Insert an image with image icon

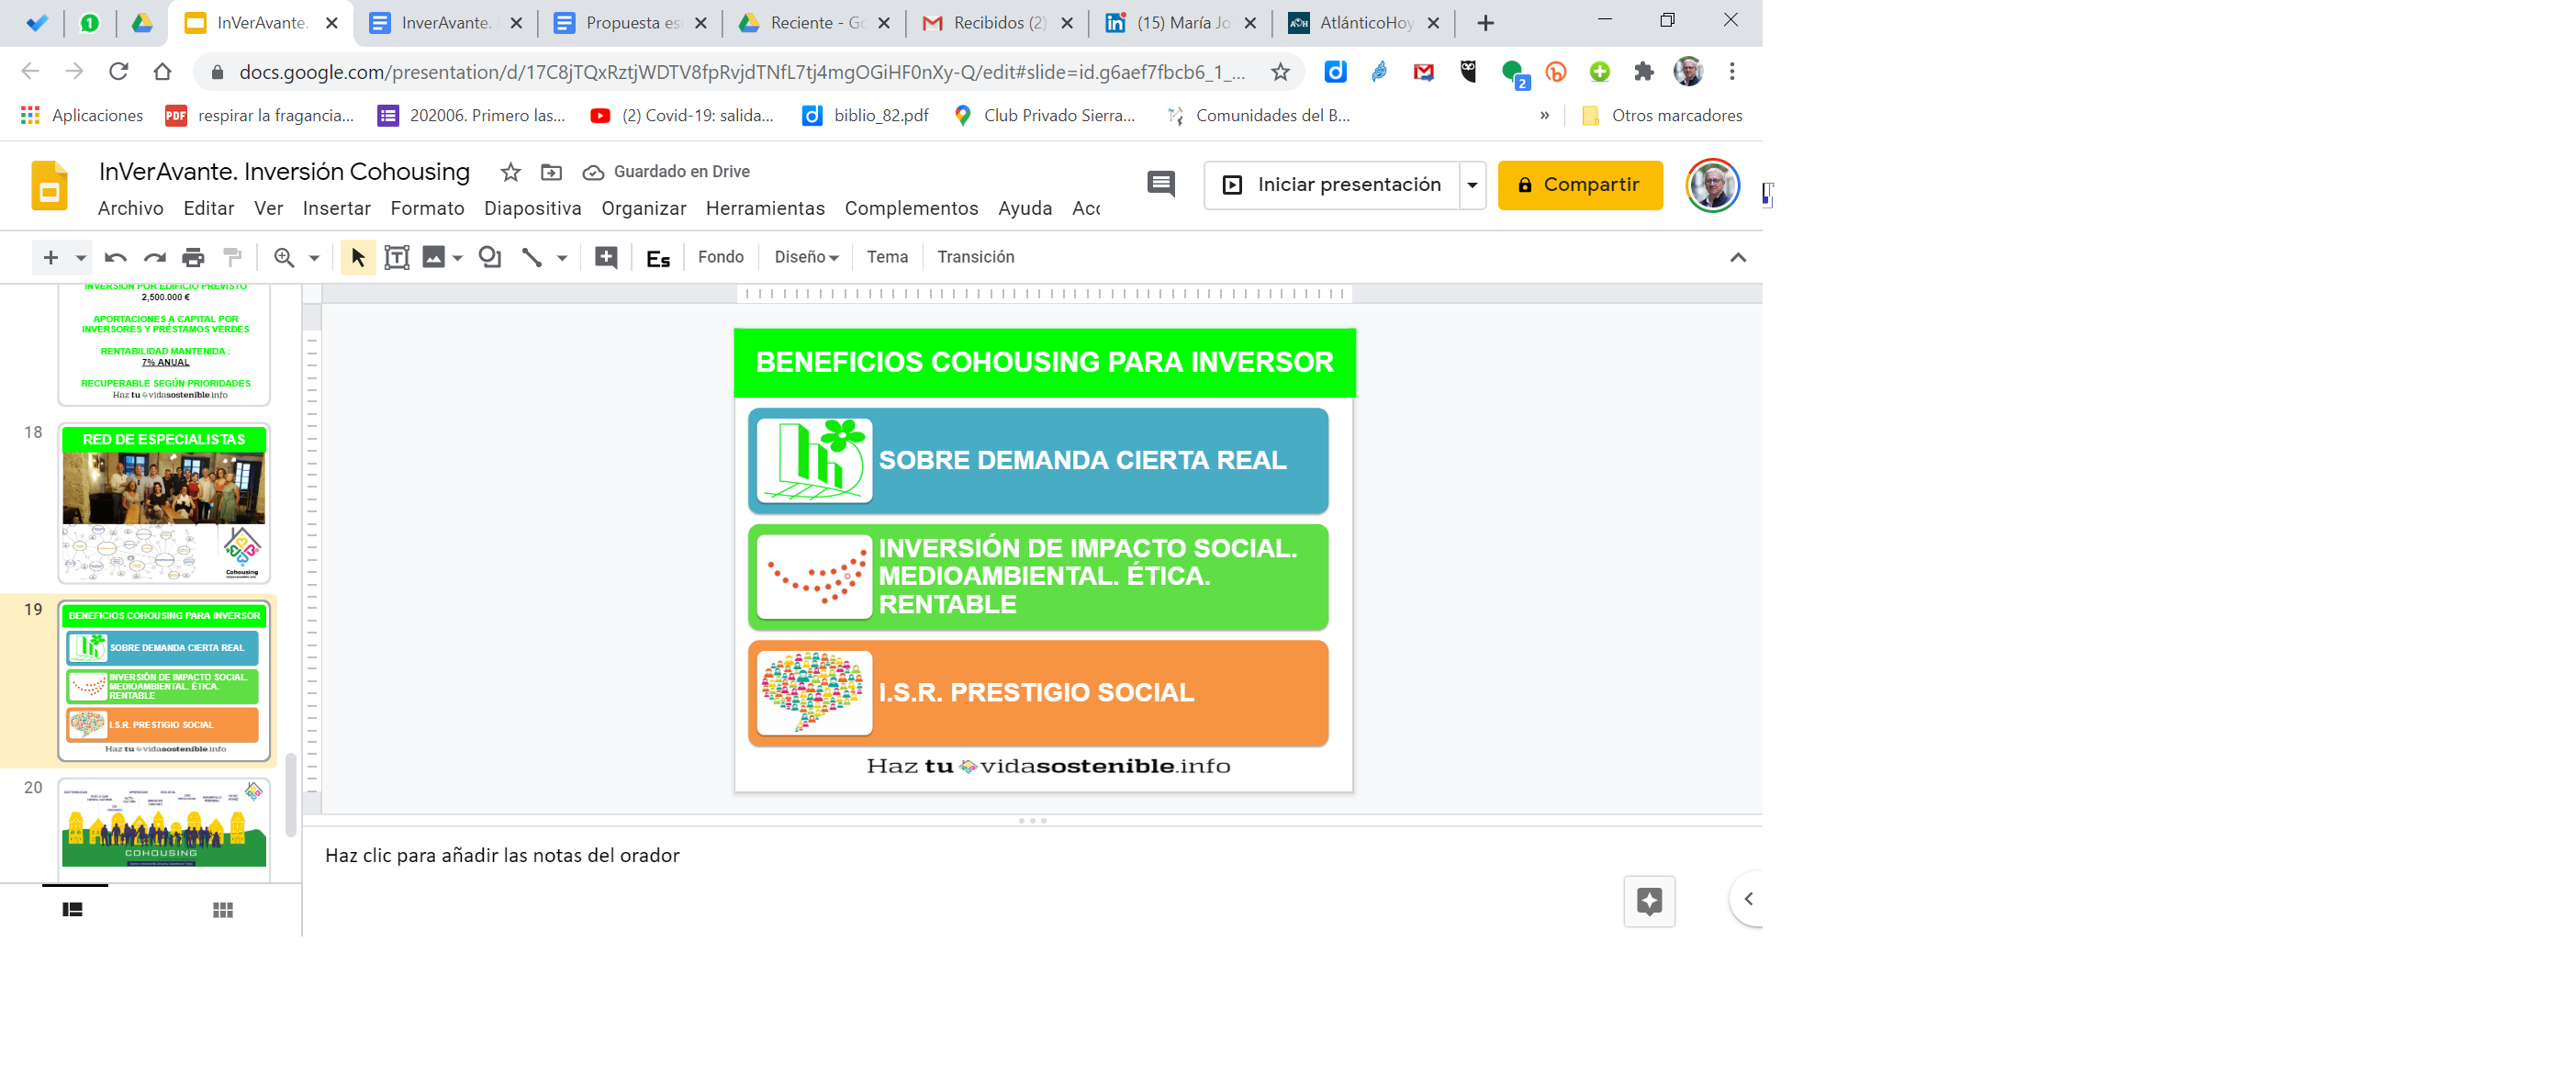coord(433,257)
